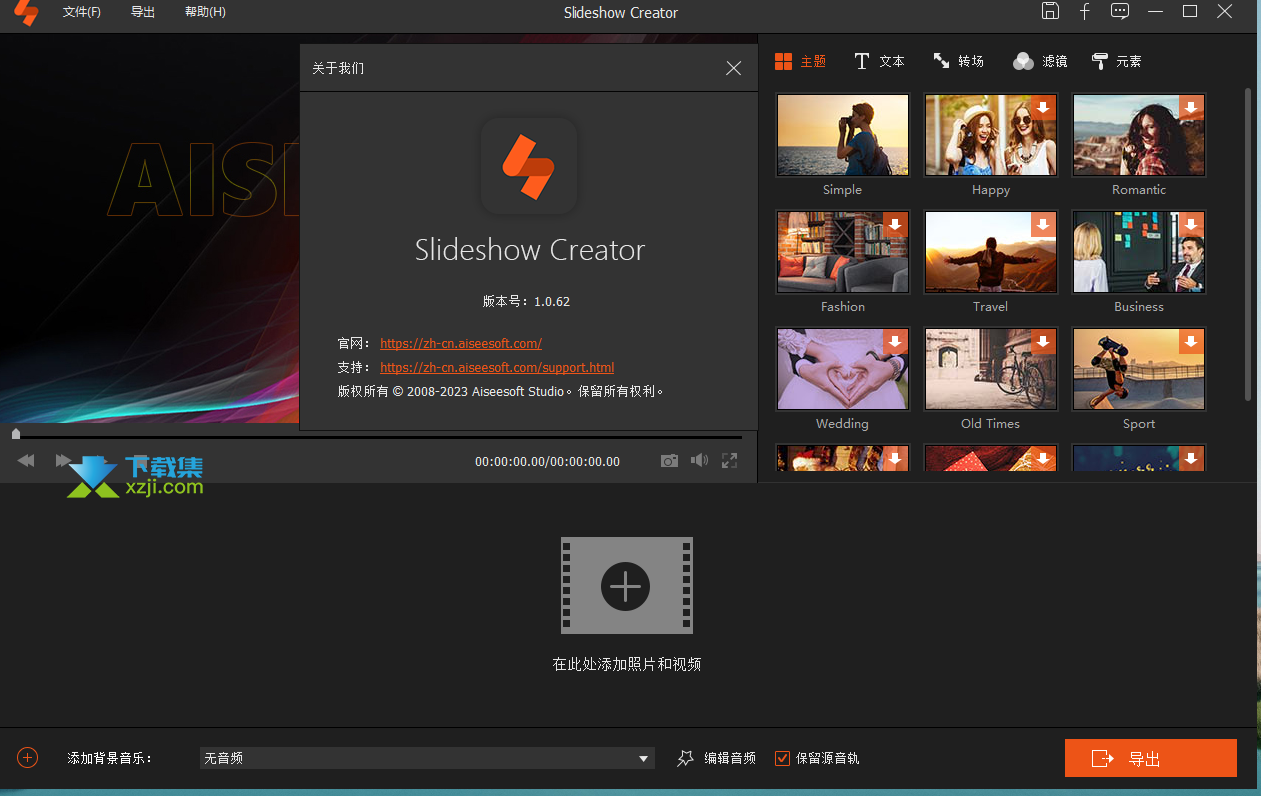Take a snapshot with the camera icon
The width and height of the screenshot is (1261, 796).
pos(669,460)
